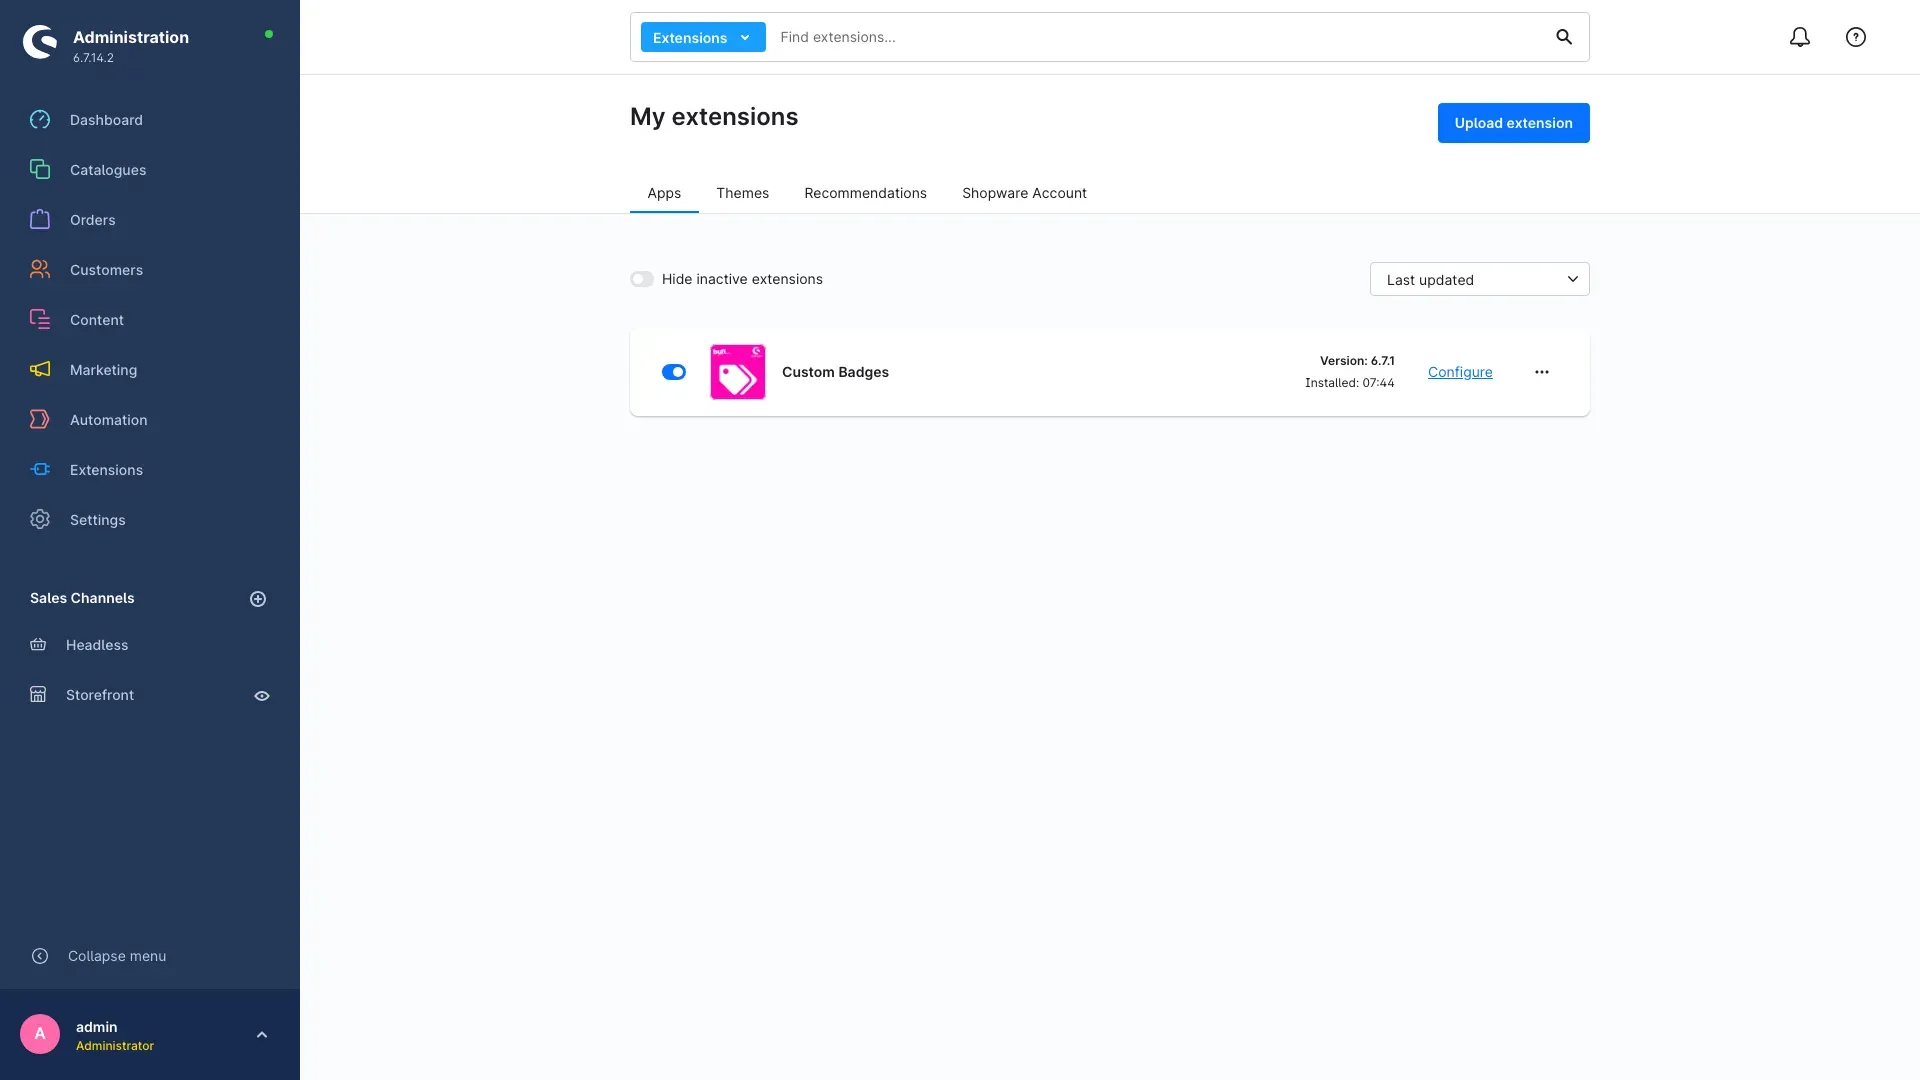Preview Storefront with the eye icon
This screenshot has height=1080, width=1920.
262,696
